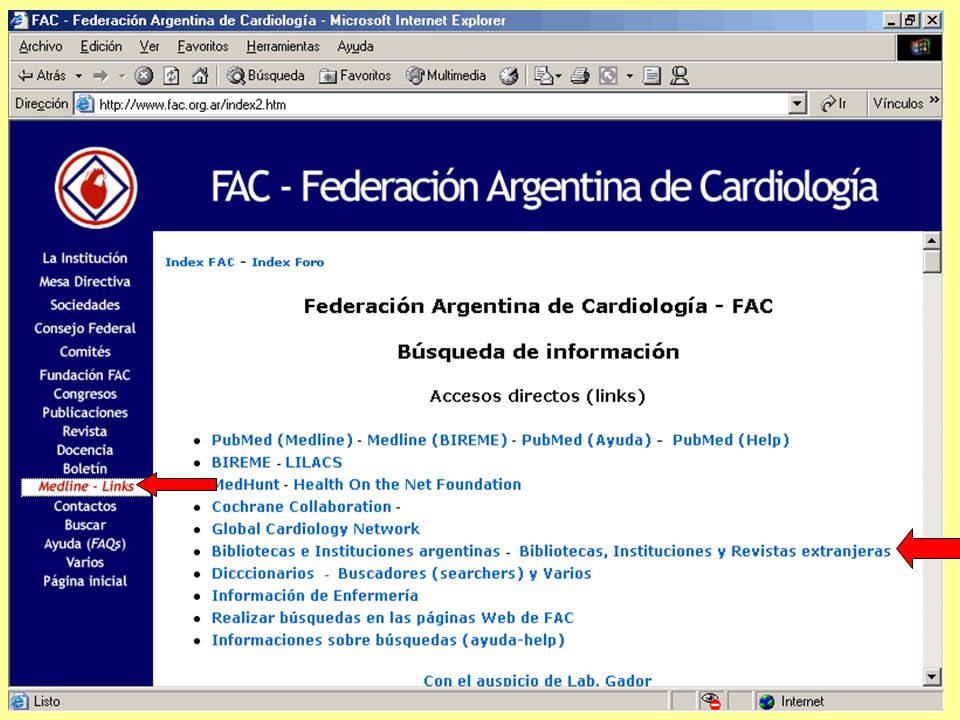This screenshot has width=960, height=720.
Task: Open the PubMed (Medline) link
Action: 282,440
